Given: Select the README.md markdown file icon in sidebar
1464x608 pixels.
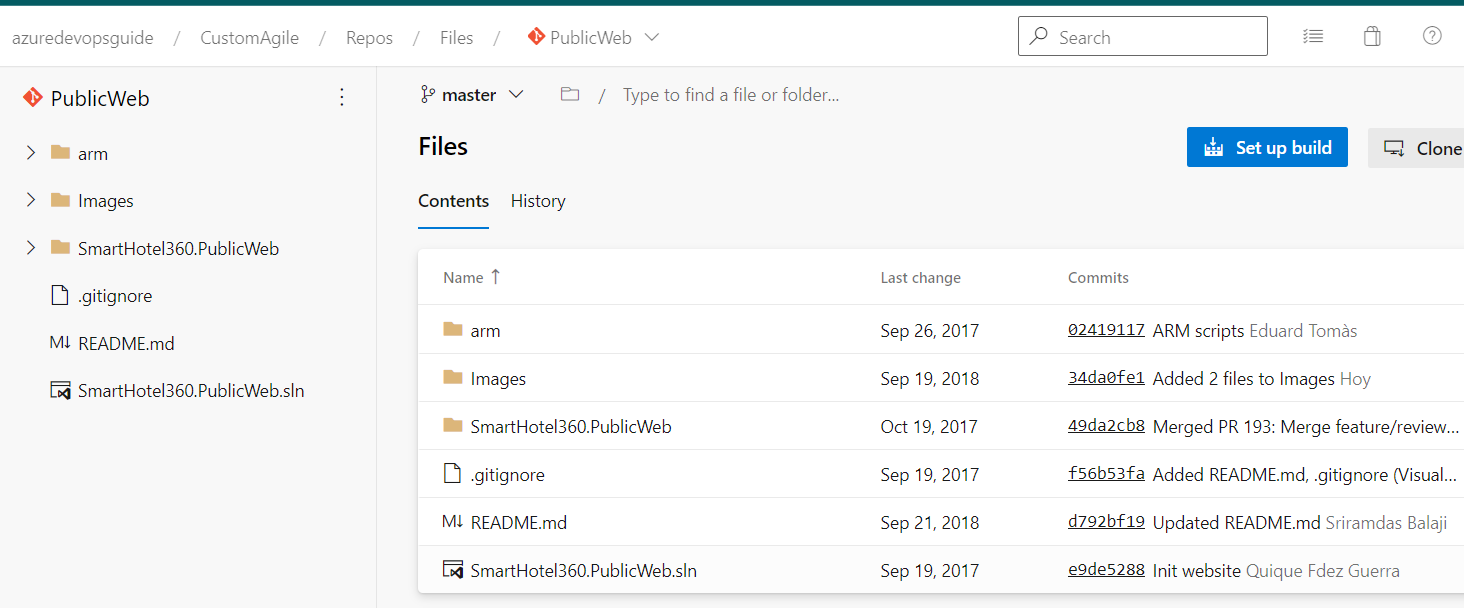Looking at the screenshot, I should pos(60,343).
